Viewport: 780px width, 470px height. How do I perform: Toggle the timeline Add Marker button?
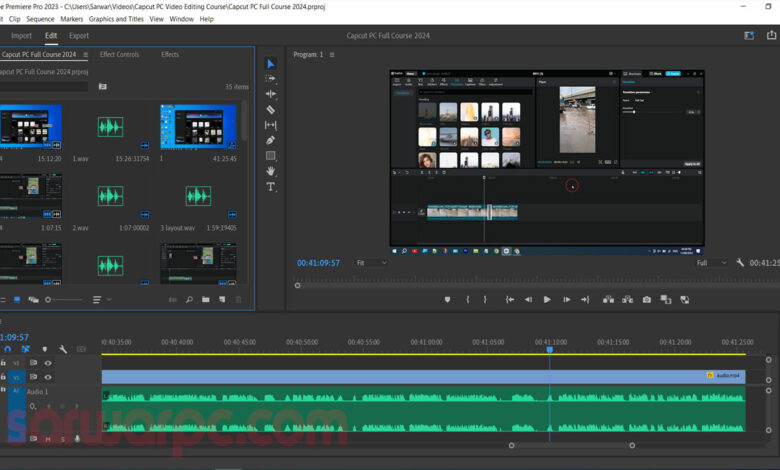(45, 349)
